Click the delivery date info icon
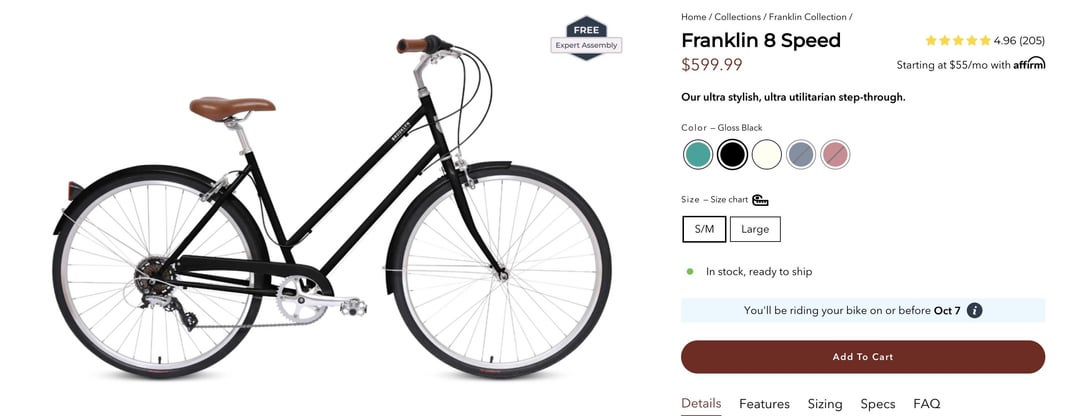 pos(974,311)
